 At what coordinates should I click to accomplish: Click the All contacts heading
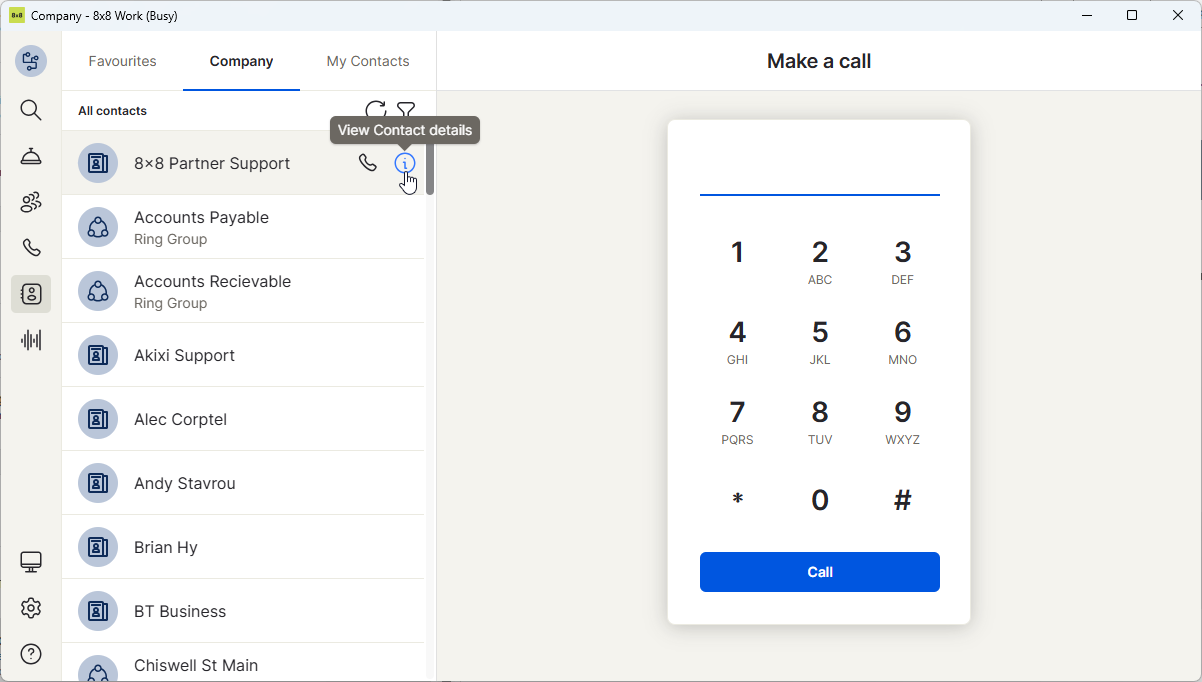112,111
